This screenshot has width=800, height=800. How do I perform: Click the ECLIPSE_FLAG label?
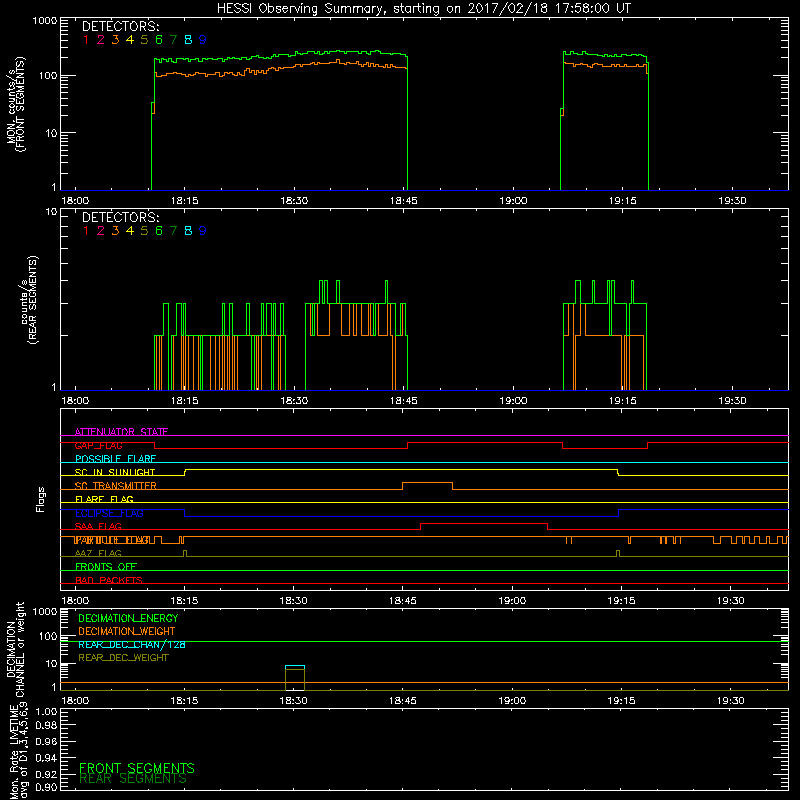109,513
